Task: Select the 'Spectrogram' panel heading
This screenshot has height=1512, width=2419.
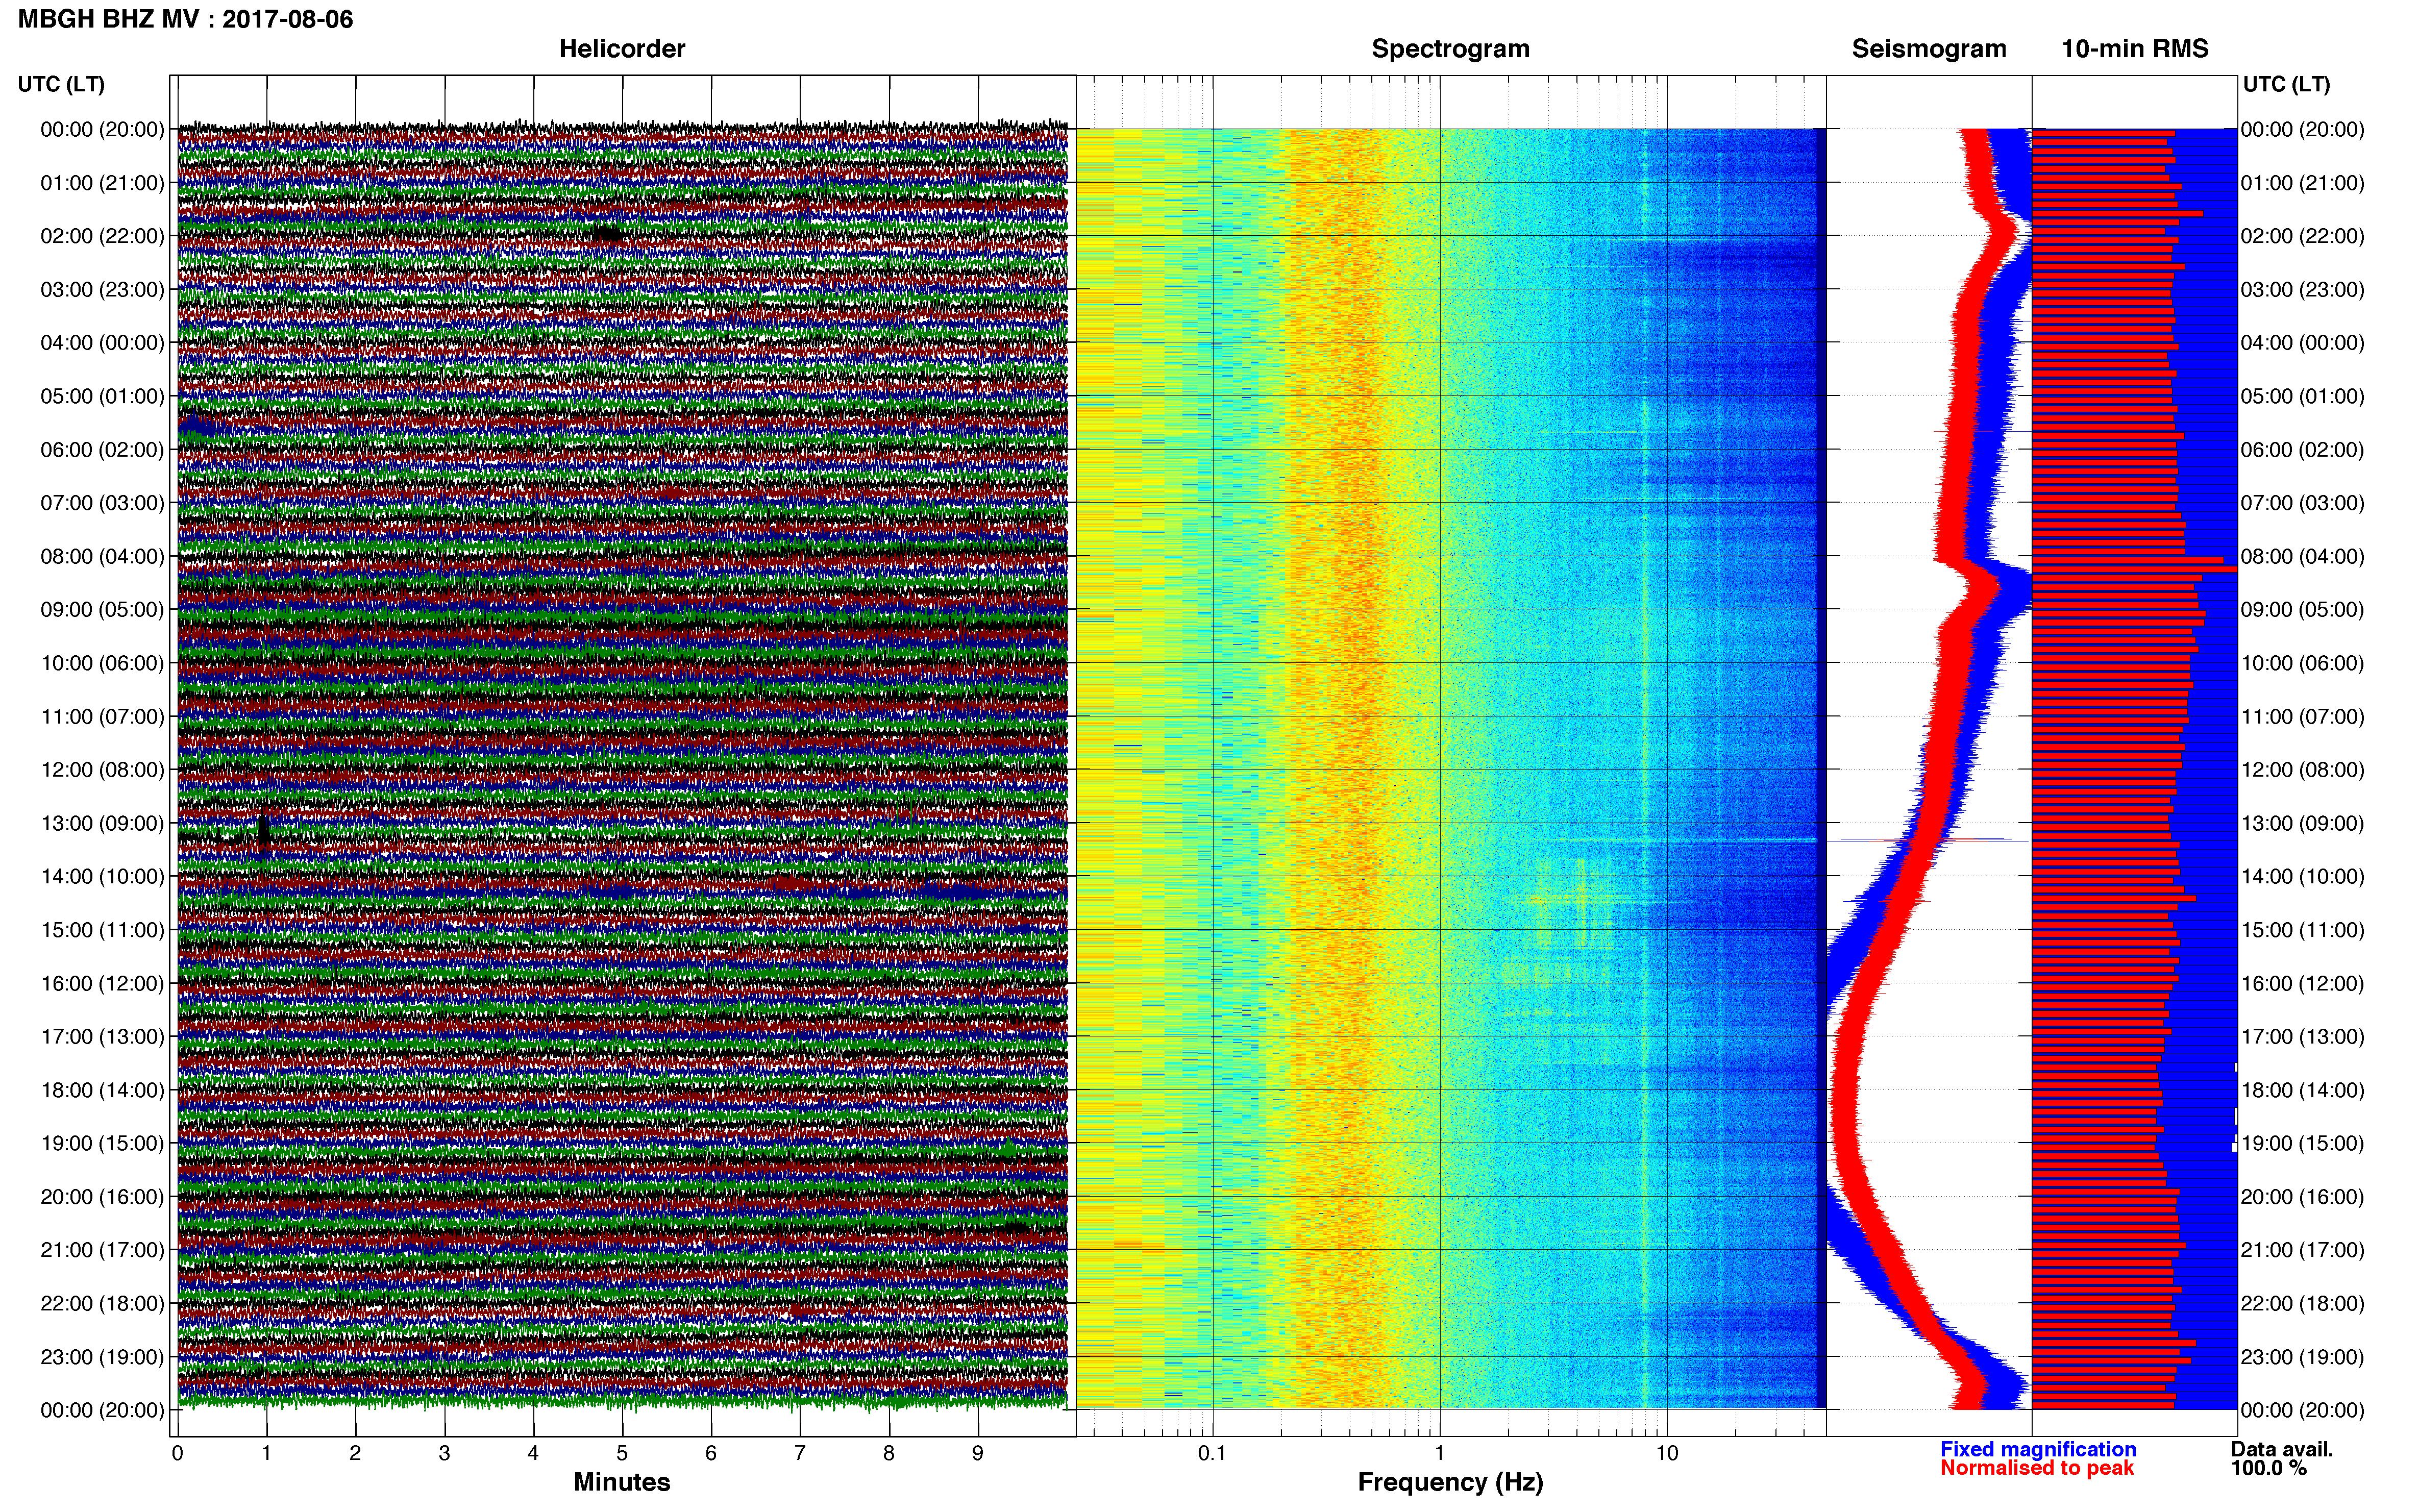Action: [1450, 49]
